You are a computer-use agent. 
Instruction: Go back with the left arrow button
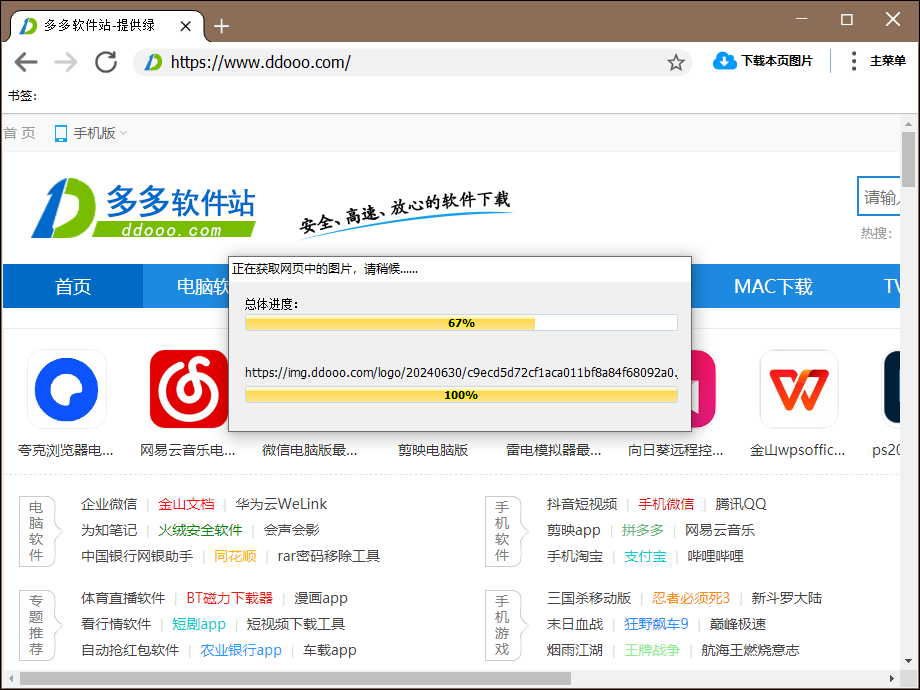point(26,62)
